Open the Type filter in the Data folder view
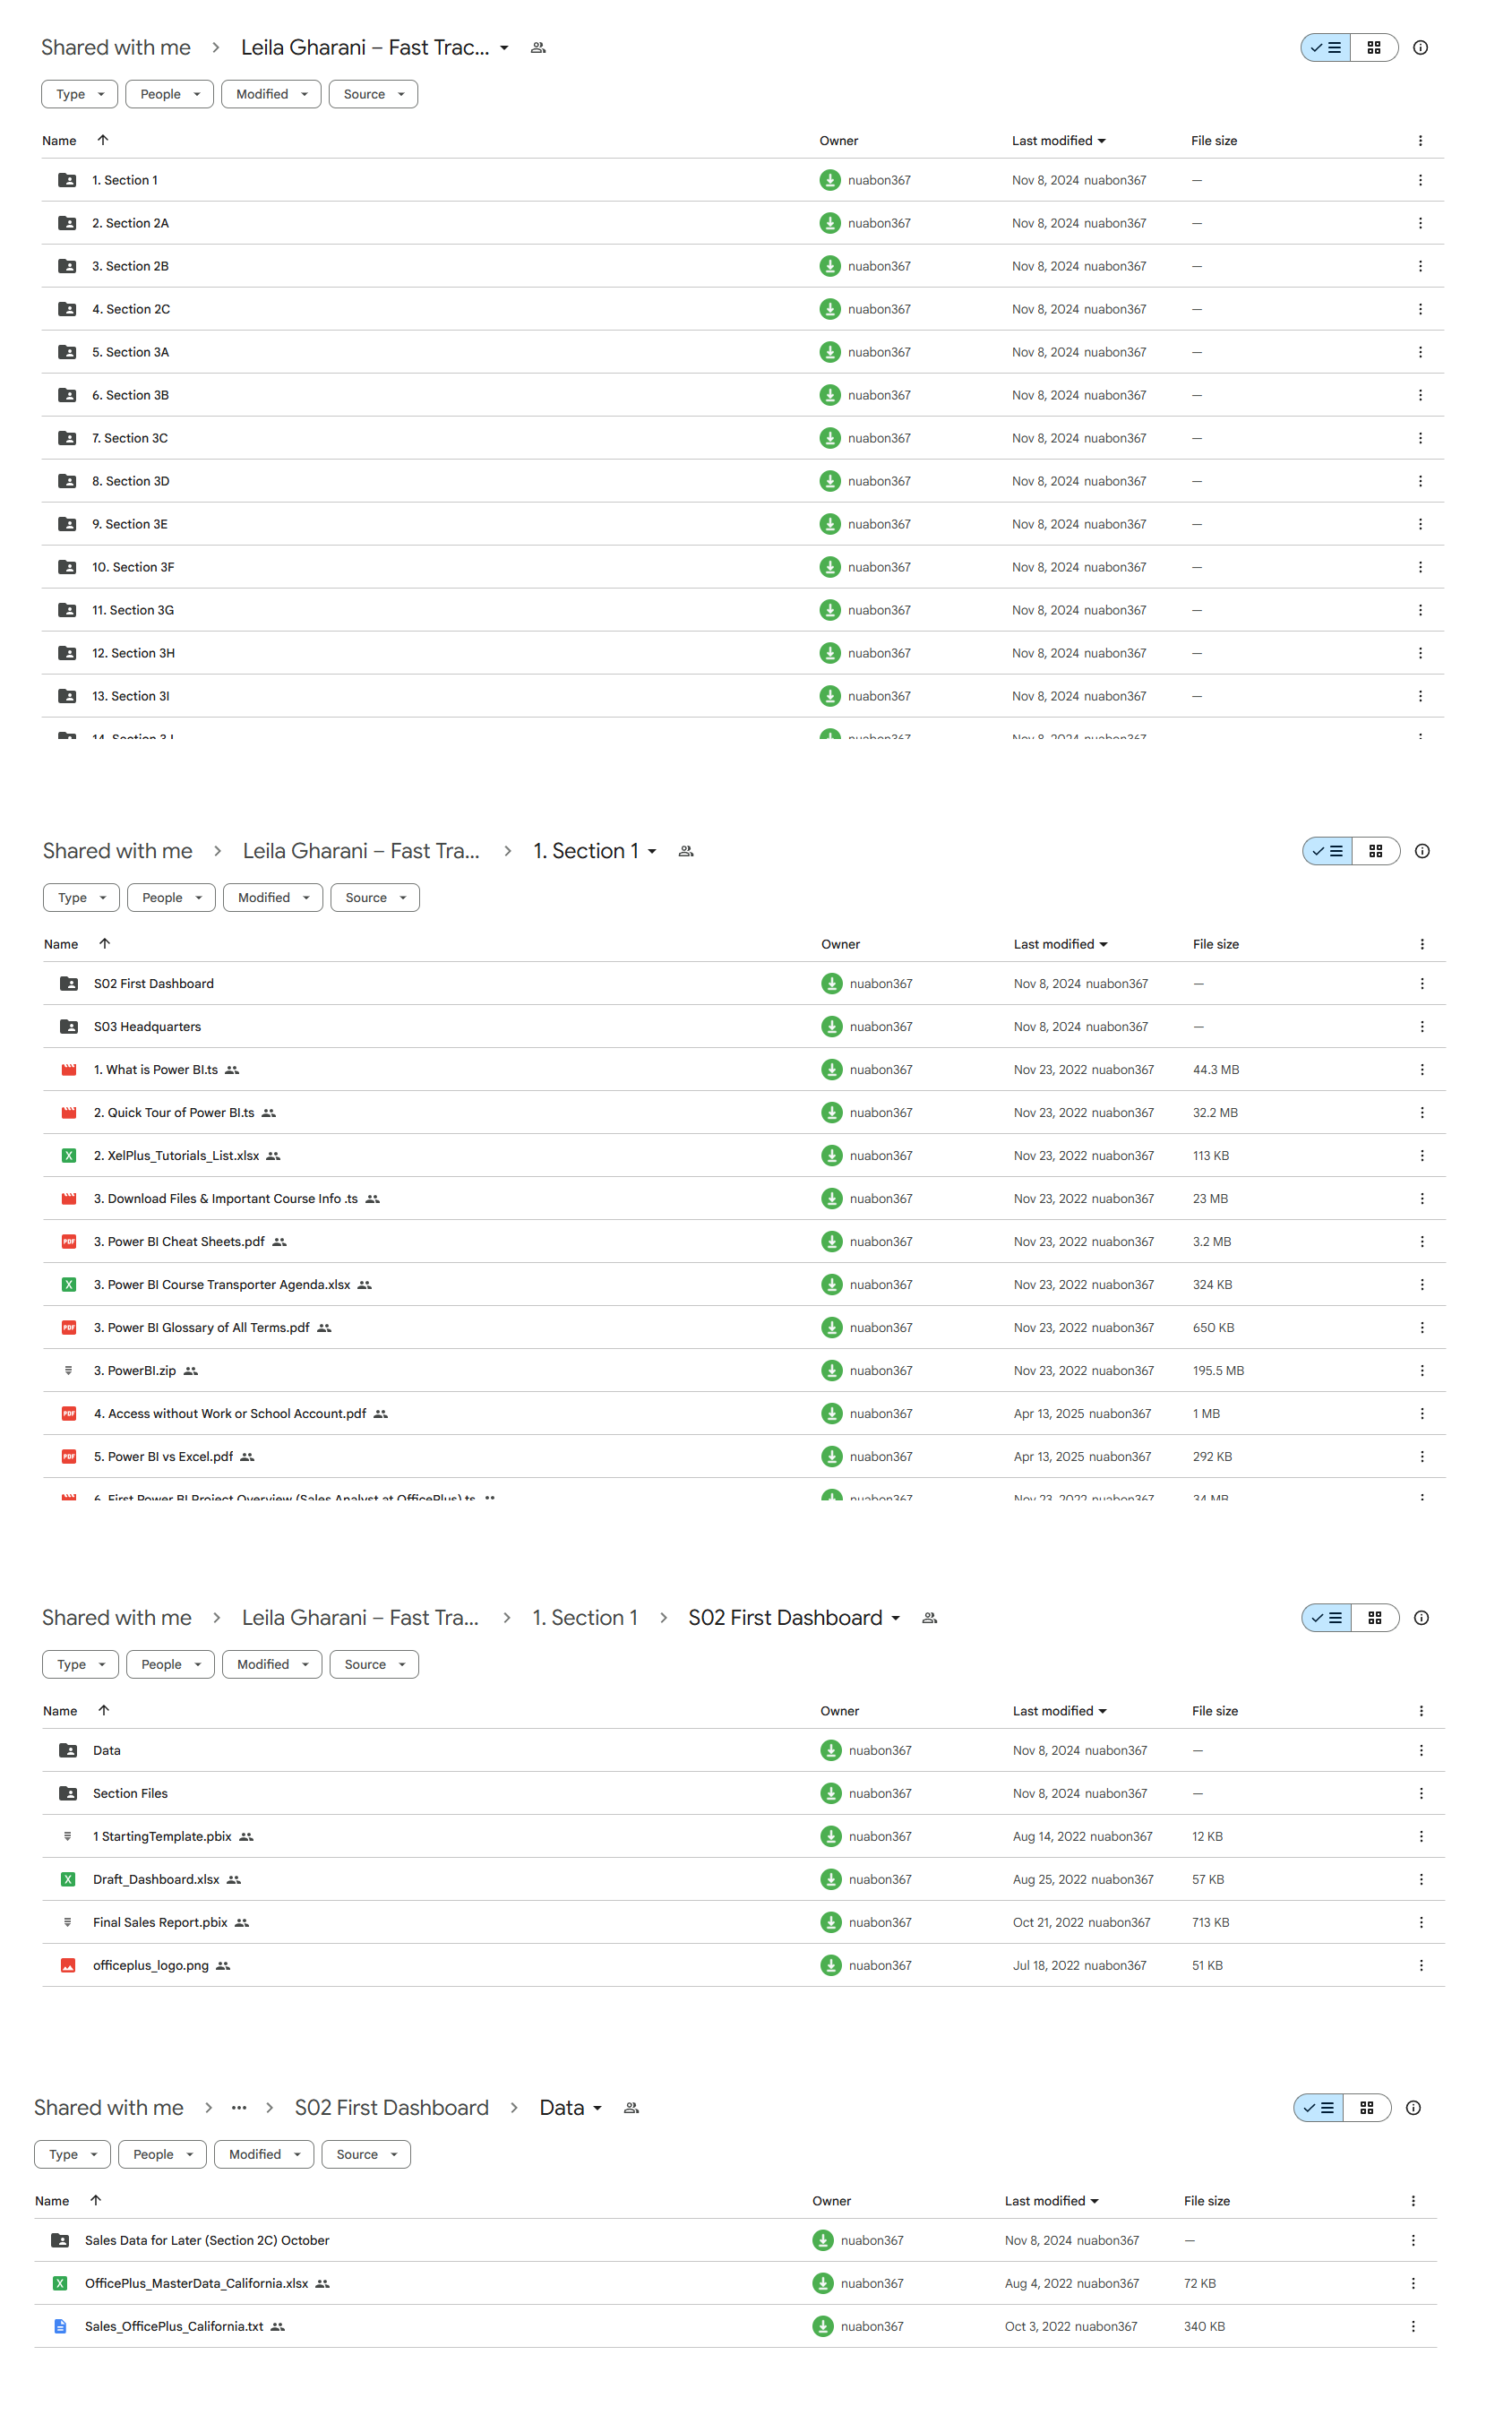This screenshot has height=2415, width=1512. click(72, 2155)
